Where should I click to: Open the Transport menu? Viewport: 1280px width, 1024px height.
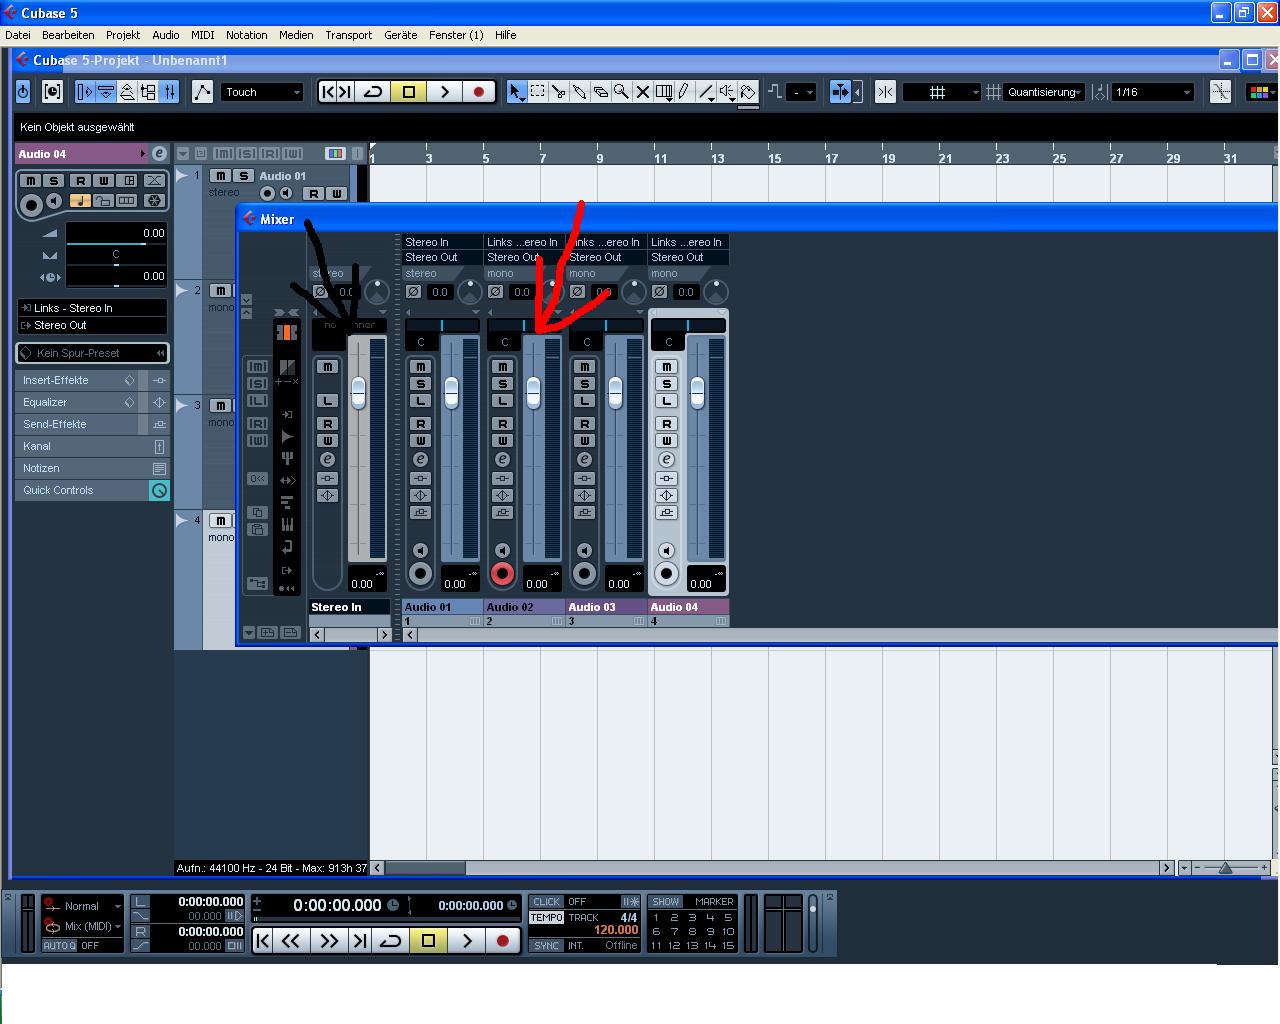348,35
